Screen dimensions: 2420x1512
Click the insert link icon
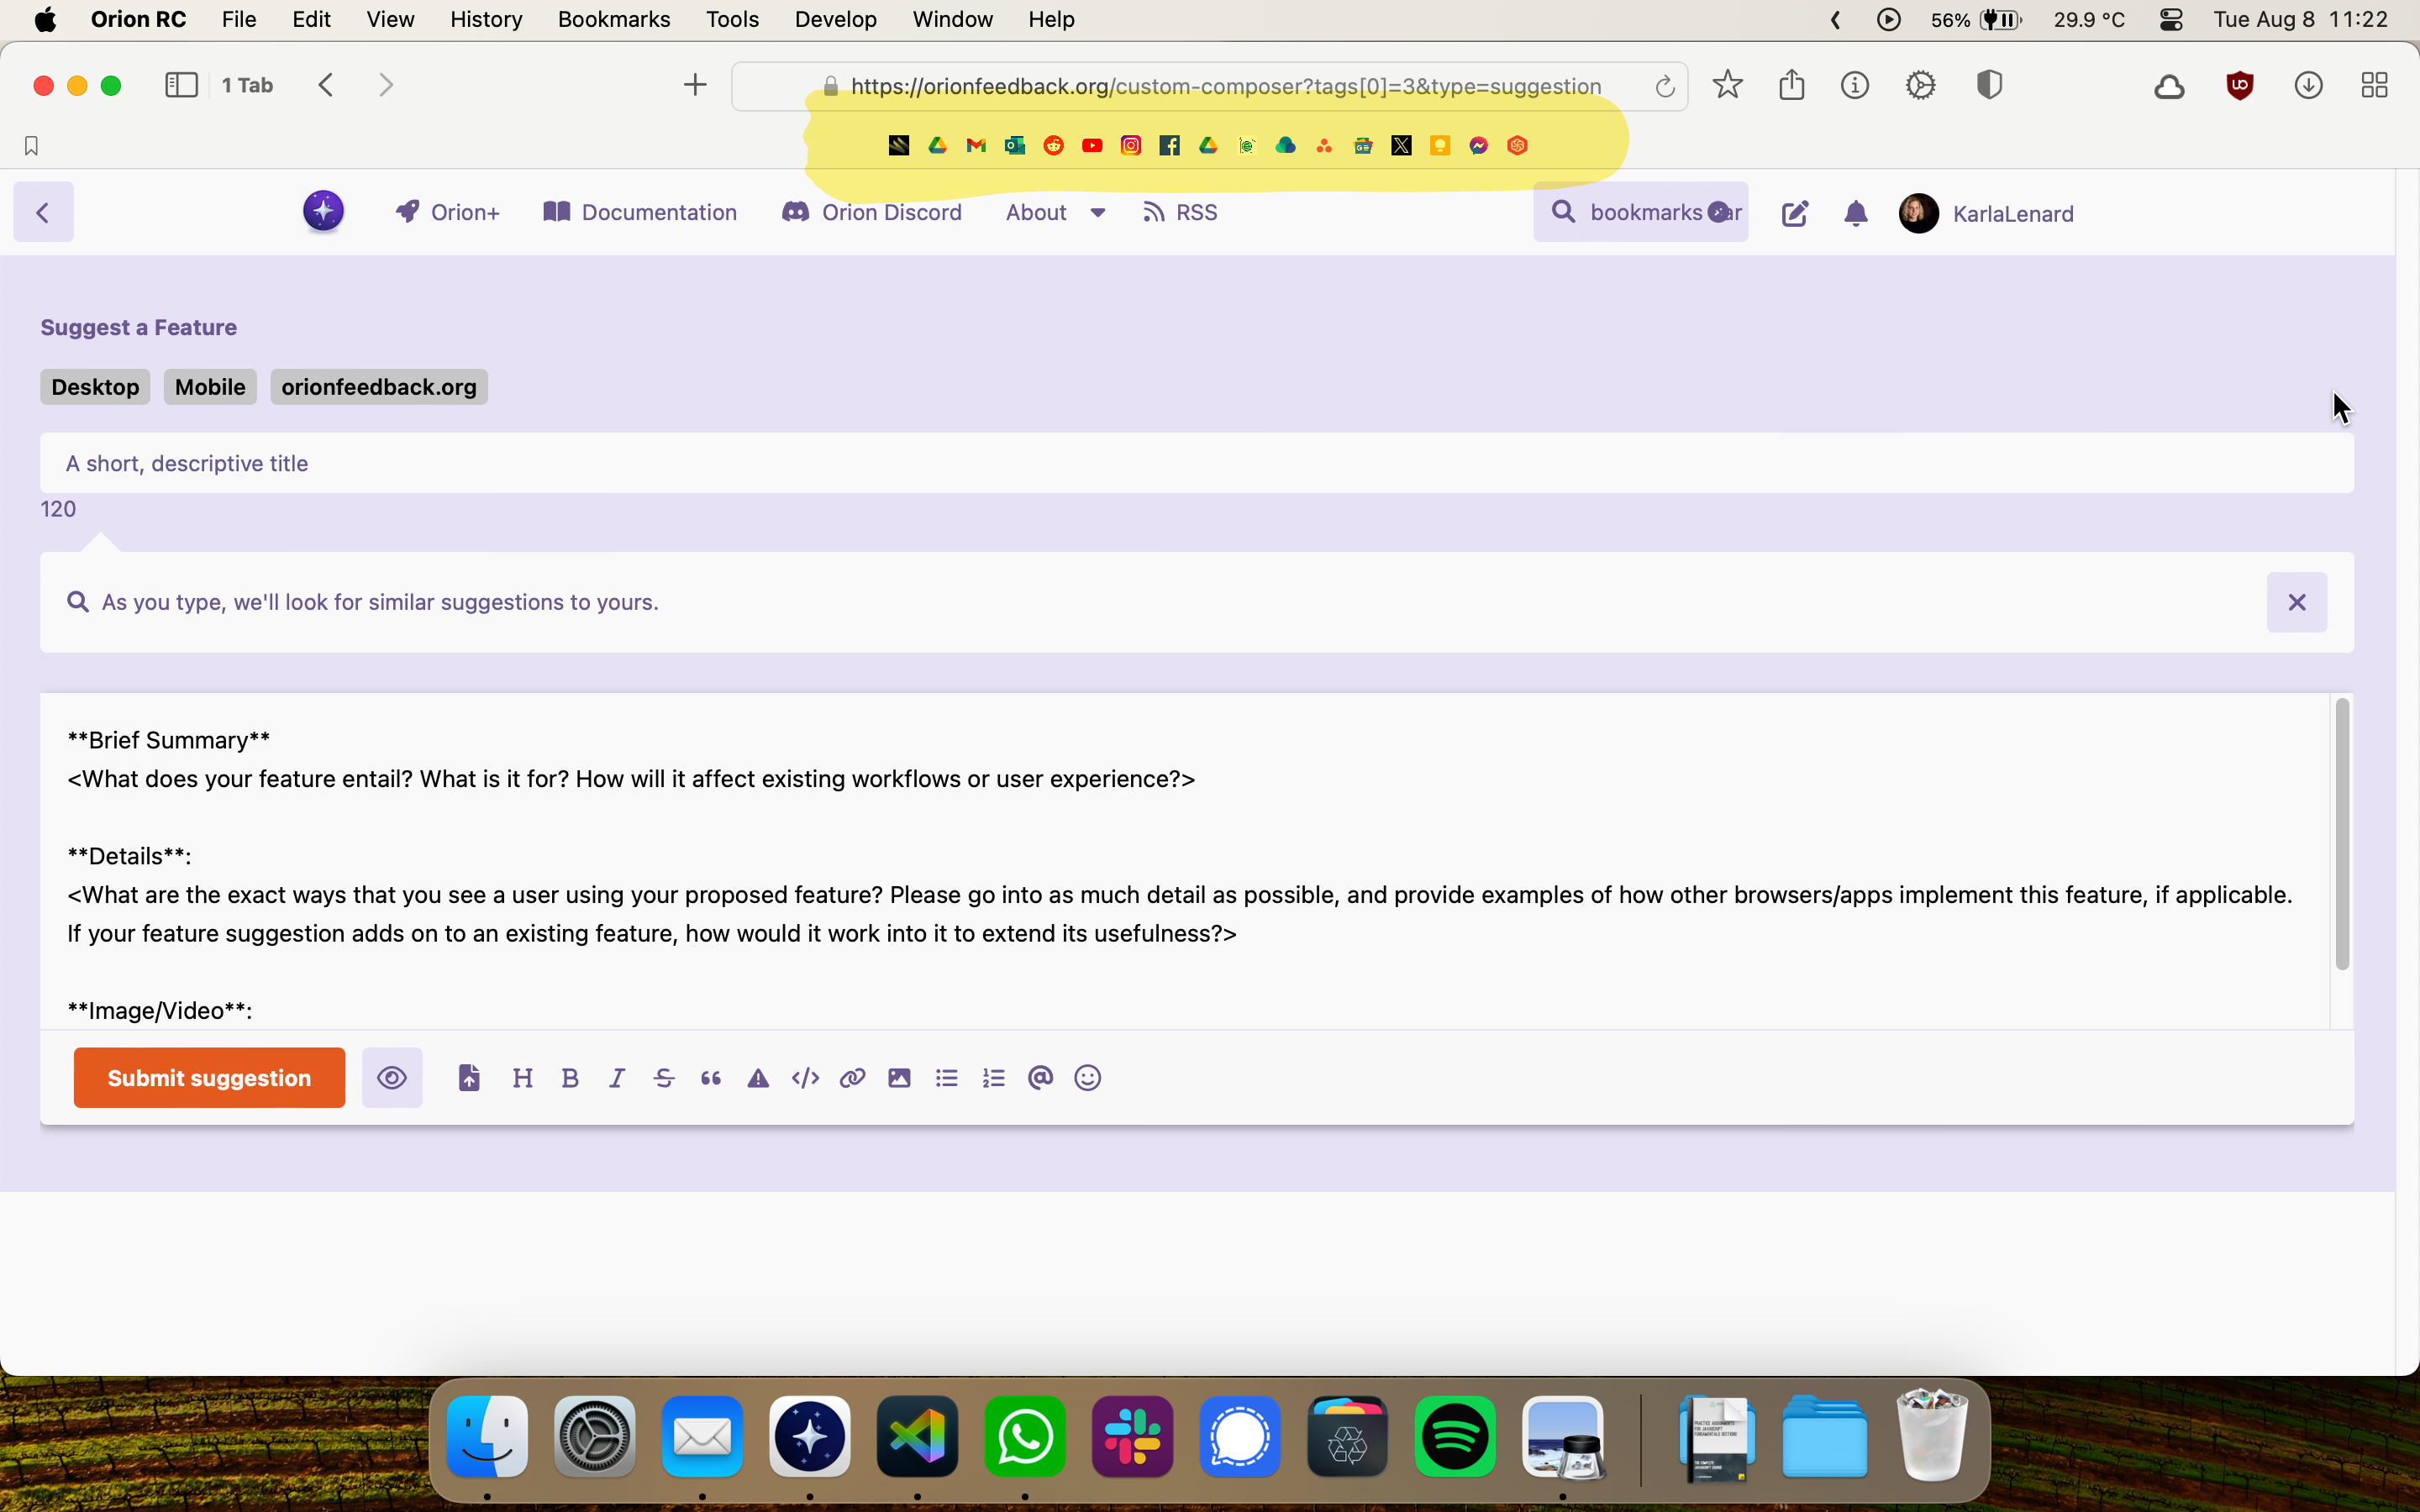[x=852, y=1078]
